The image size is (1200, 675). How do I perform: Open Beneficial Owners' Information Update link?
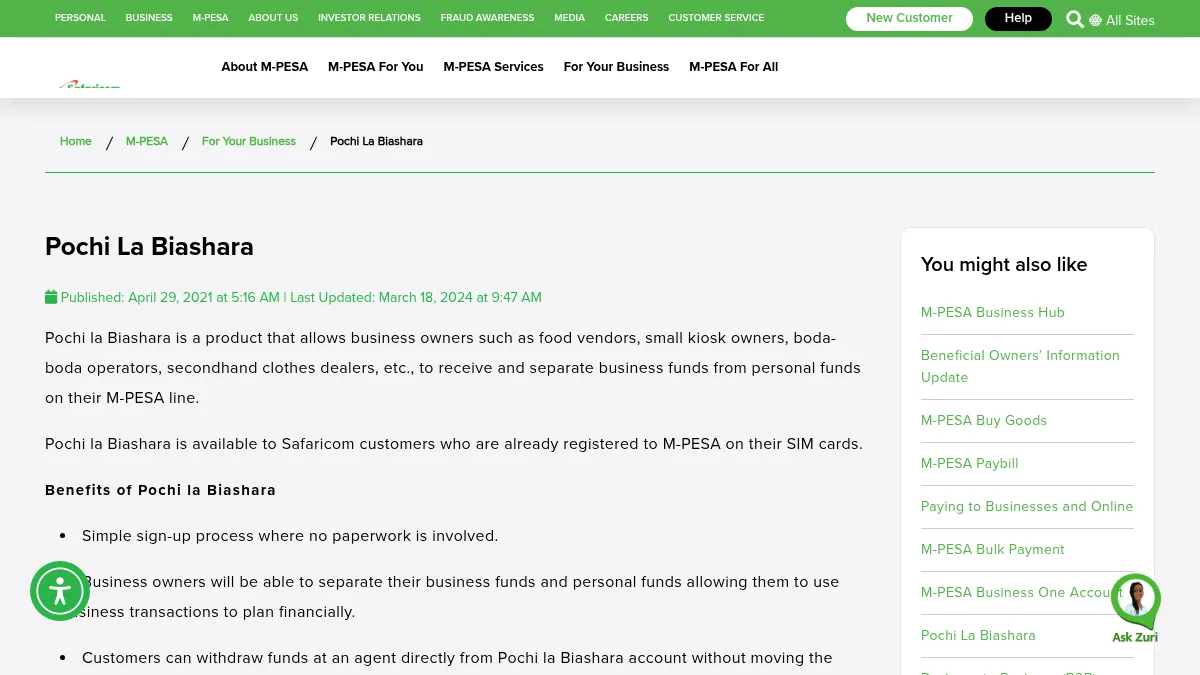click(x=1020, y=366)
